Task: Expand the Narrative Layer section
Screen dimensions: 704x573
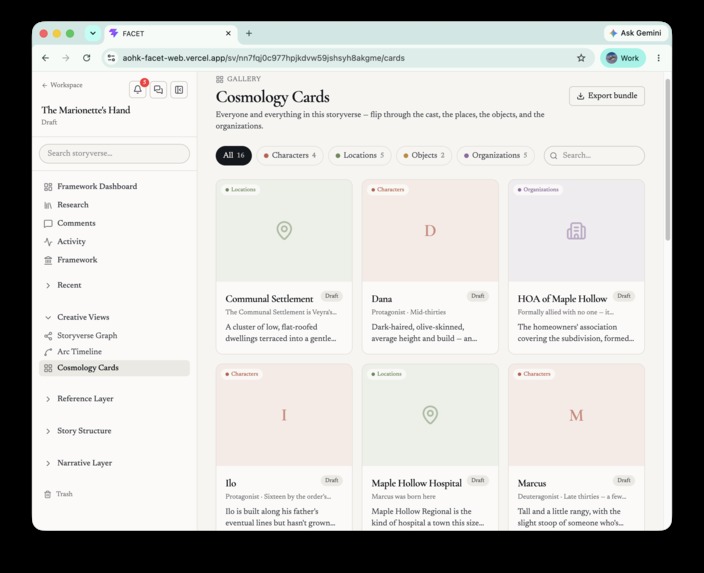Action: pos(48,463)
